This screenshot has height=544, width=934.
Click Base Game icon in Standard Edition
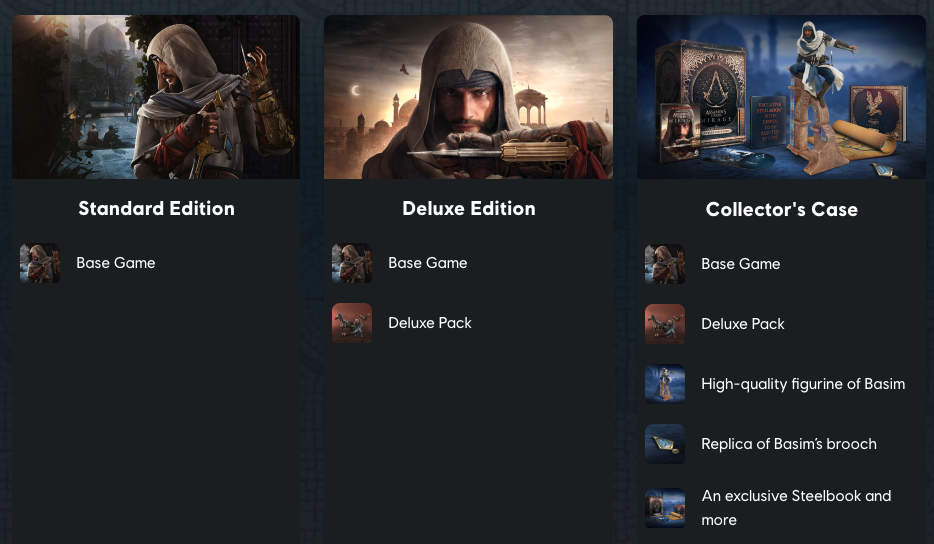click(x=40, y=263)
